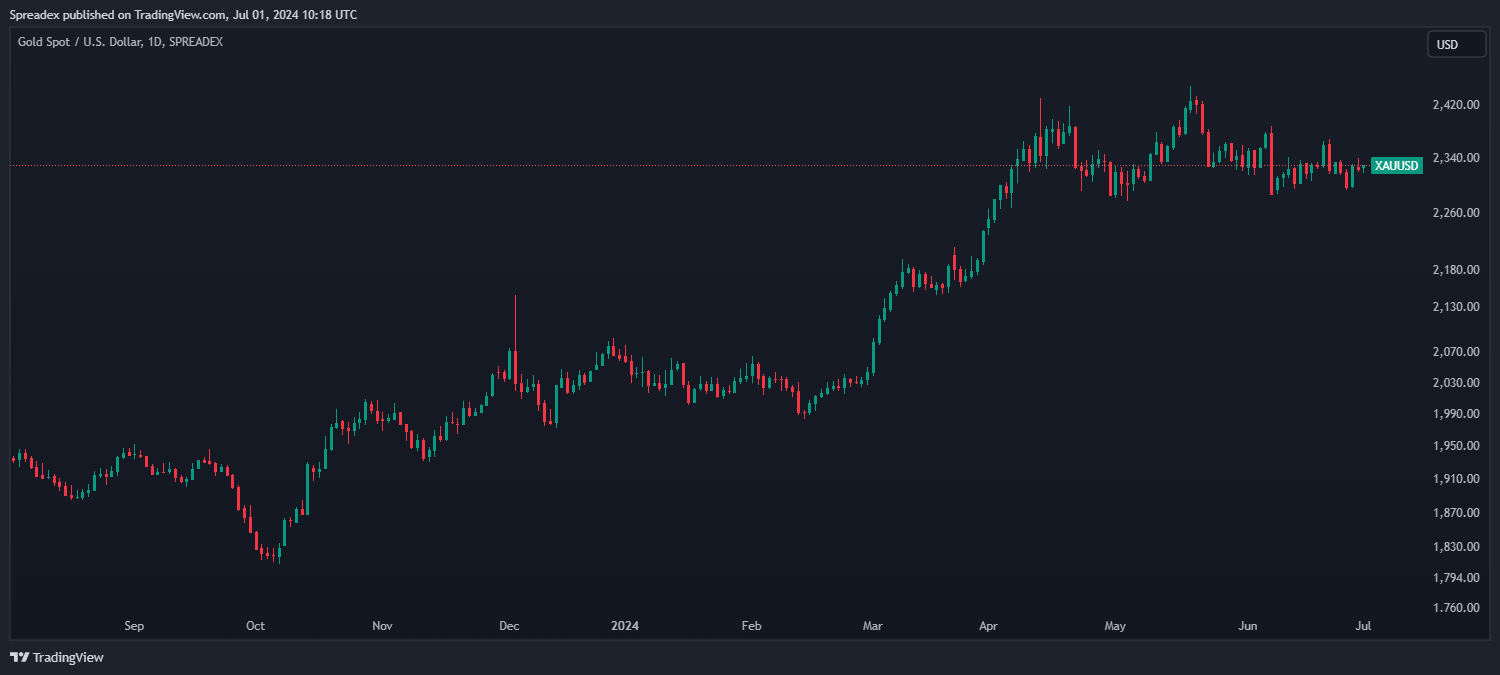Click the May label on time axis
The width and height of the screenshot is (1500, 675).
1115,626
